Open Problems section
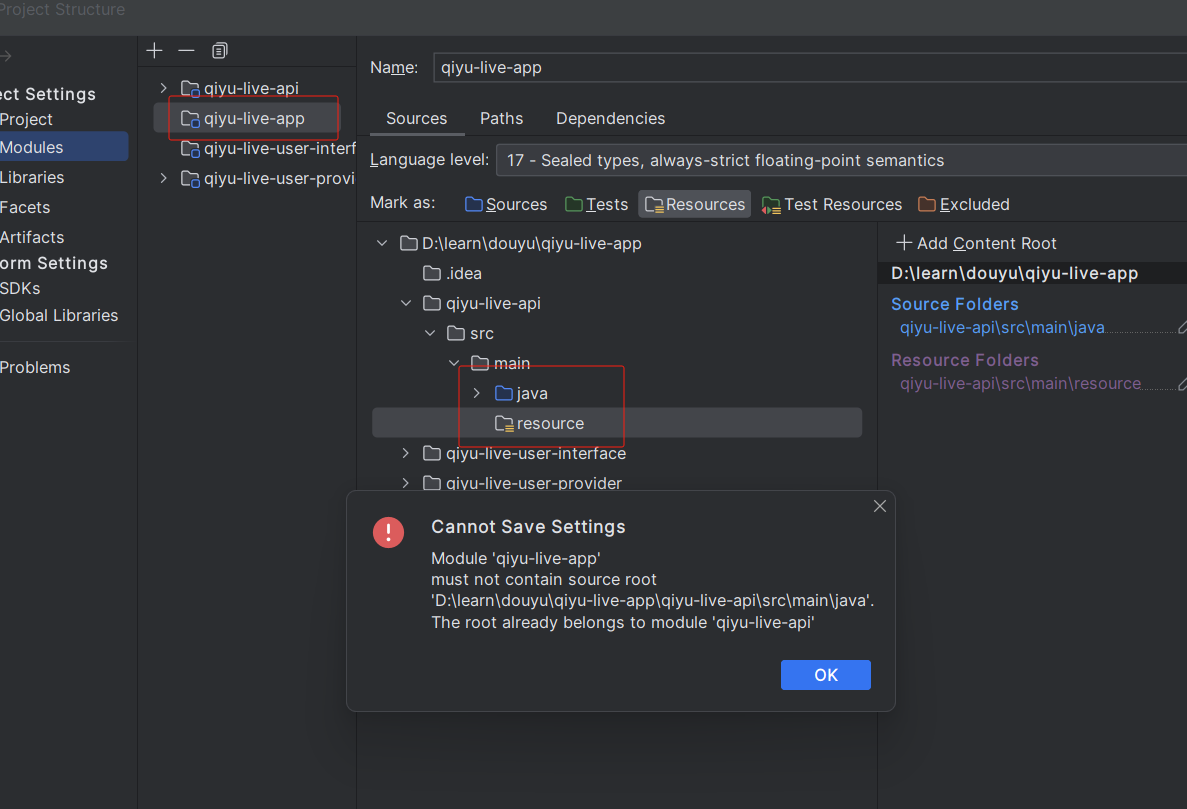1187x809 pixels. [x=35, y=368]
